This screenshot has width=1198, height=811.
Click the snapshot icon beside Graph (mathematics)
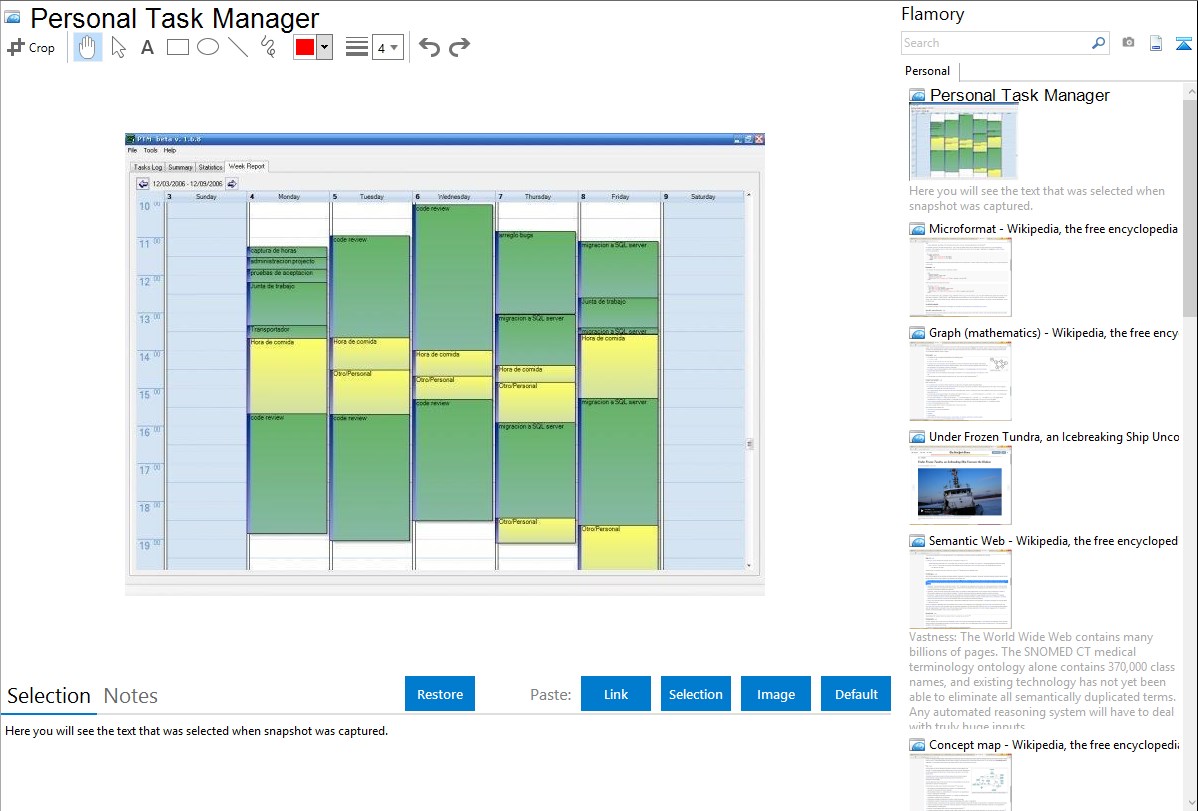pyautogui.click(x=917, y=333)
